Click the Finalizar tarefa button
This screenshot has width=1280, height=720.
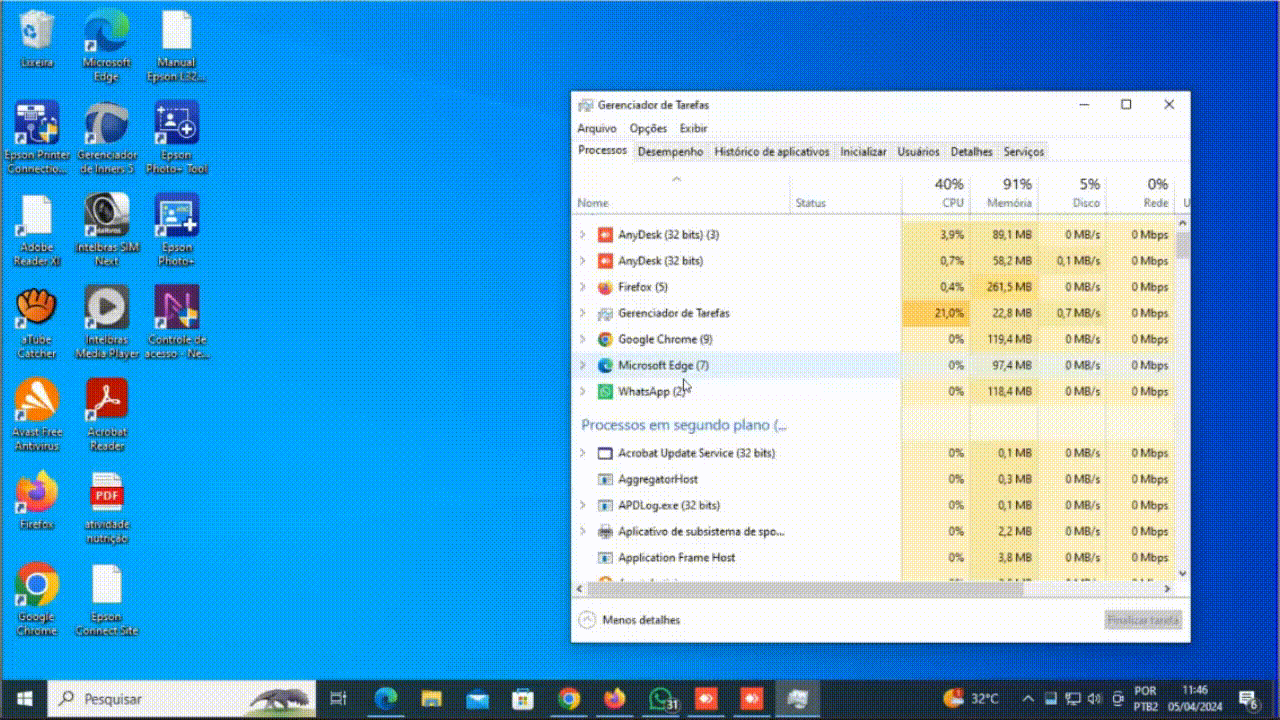click(1143, 620)
